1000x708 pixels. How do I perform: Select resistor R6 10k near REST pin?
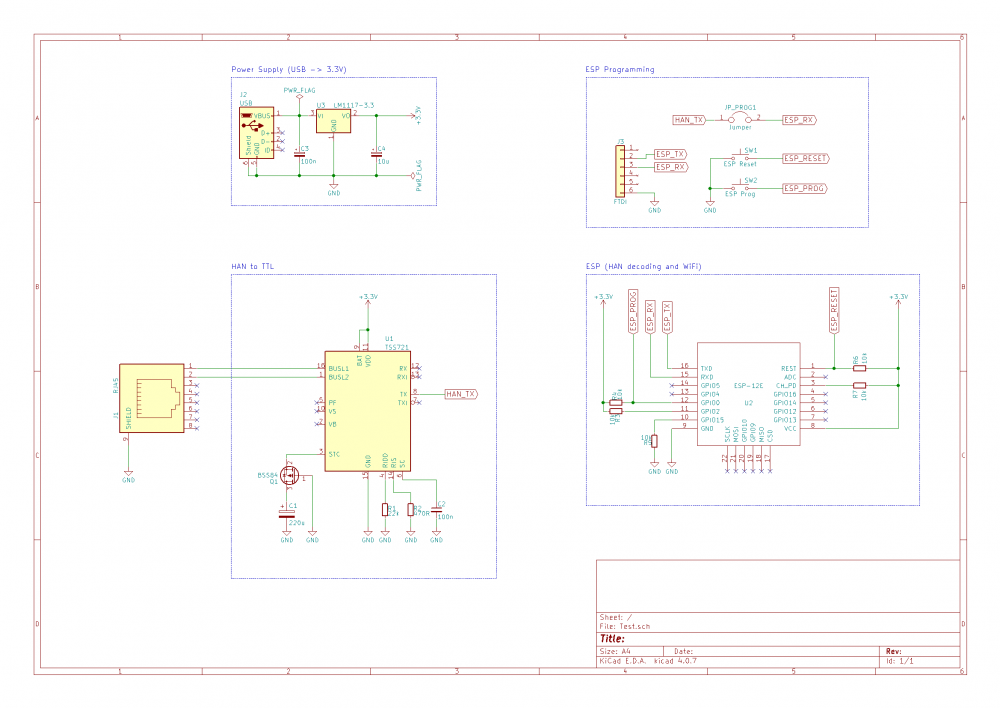coord(860,368)
